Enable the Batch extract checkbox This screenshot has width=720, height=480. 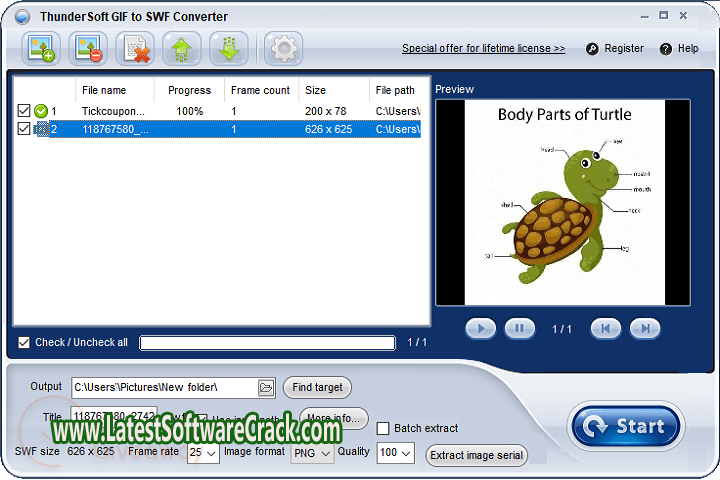coord(383,428)
